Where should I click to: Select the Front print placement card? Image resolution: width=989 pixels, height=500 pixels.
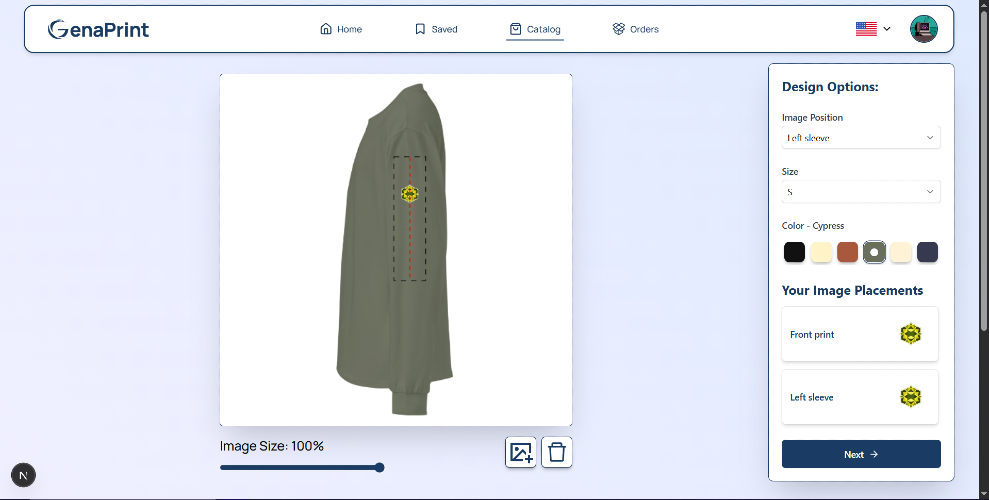pos(860,334)
